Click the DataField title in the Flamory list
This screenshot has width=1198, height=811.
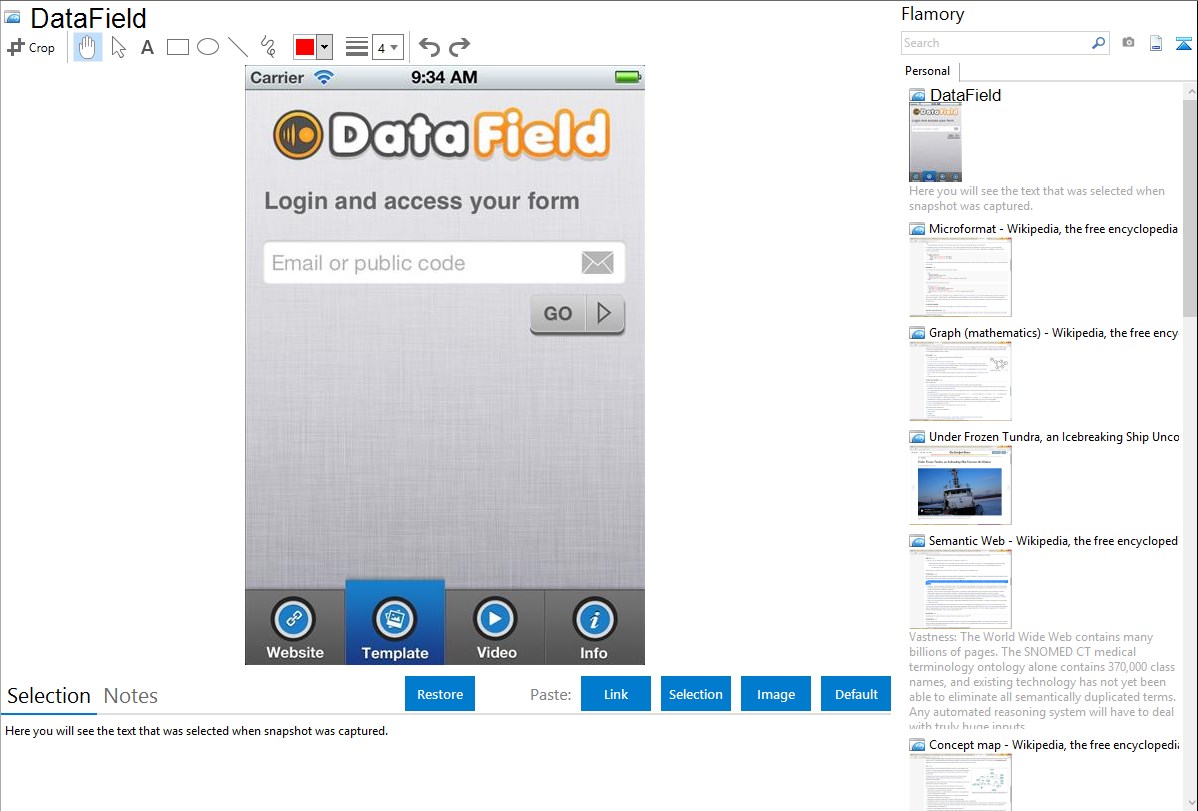965,96
